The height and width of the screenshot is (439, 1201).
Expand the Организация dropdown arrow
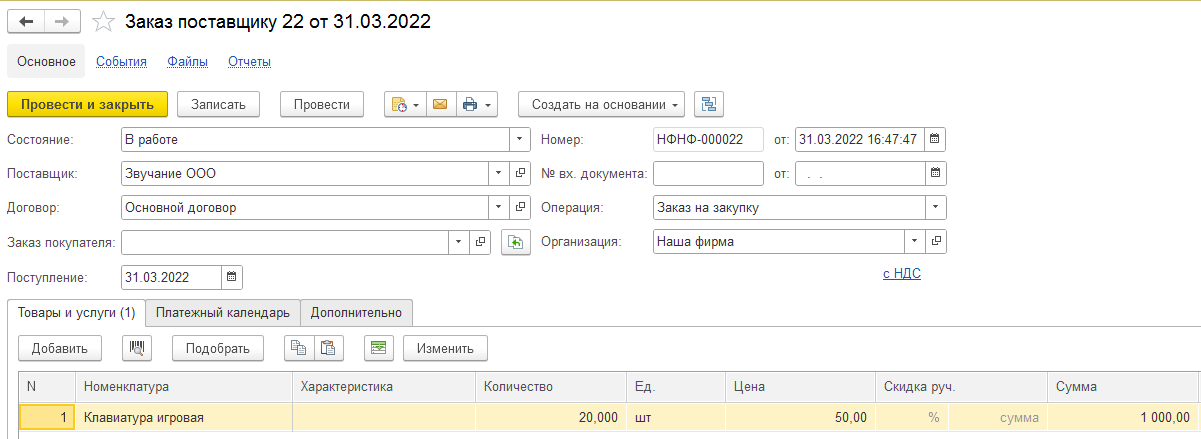click(916, 242)
